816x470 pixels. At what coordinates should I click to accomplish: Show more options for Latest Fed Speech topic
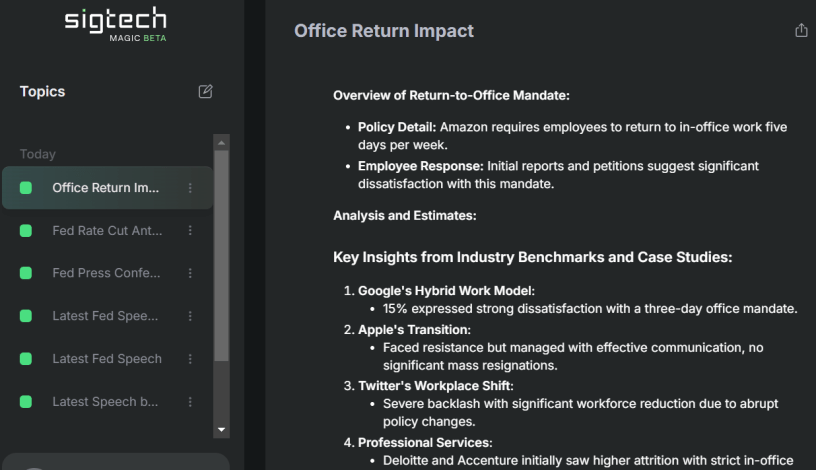pos(190,359)
